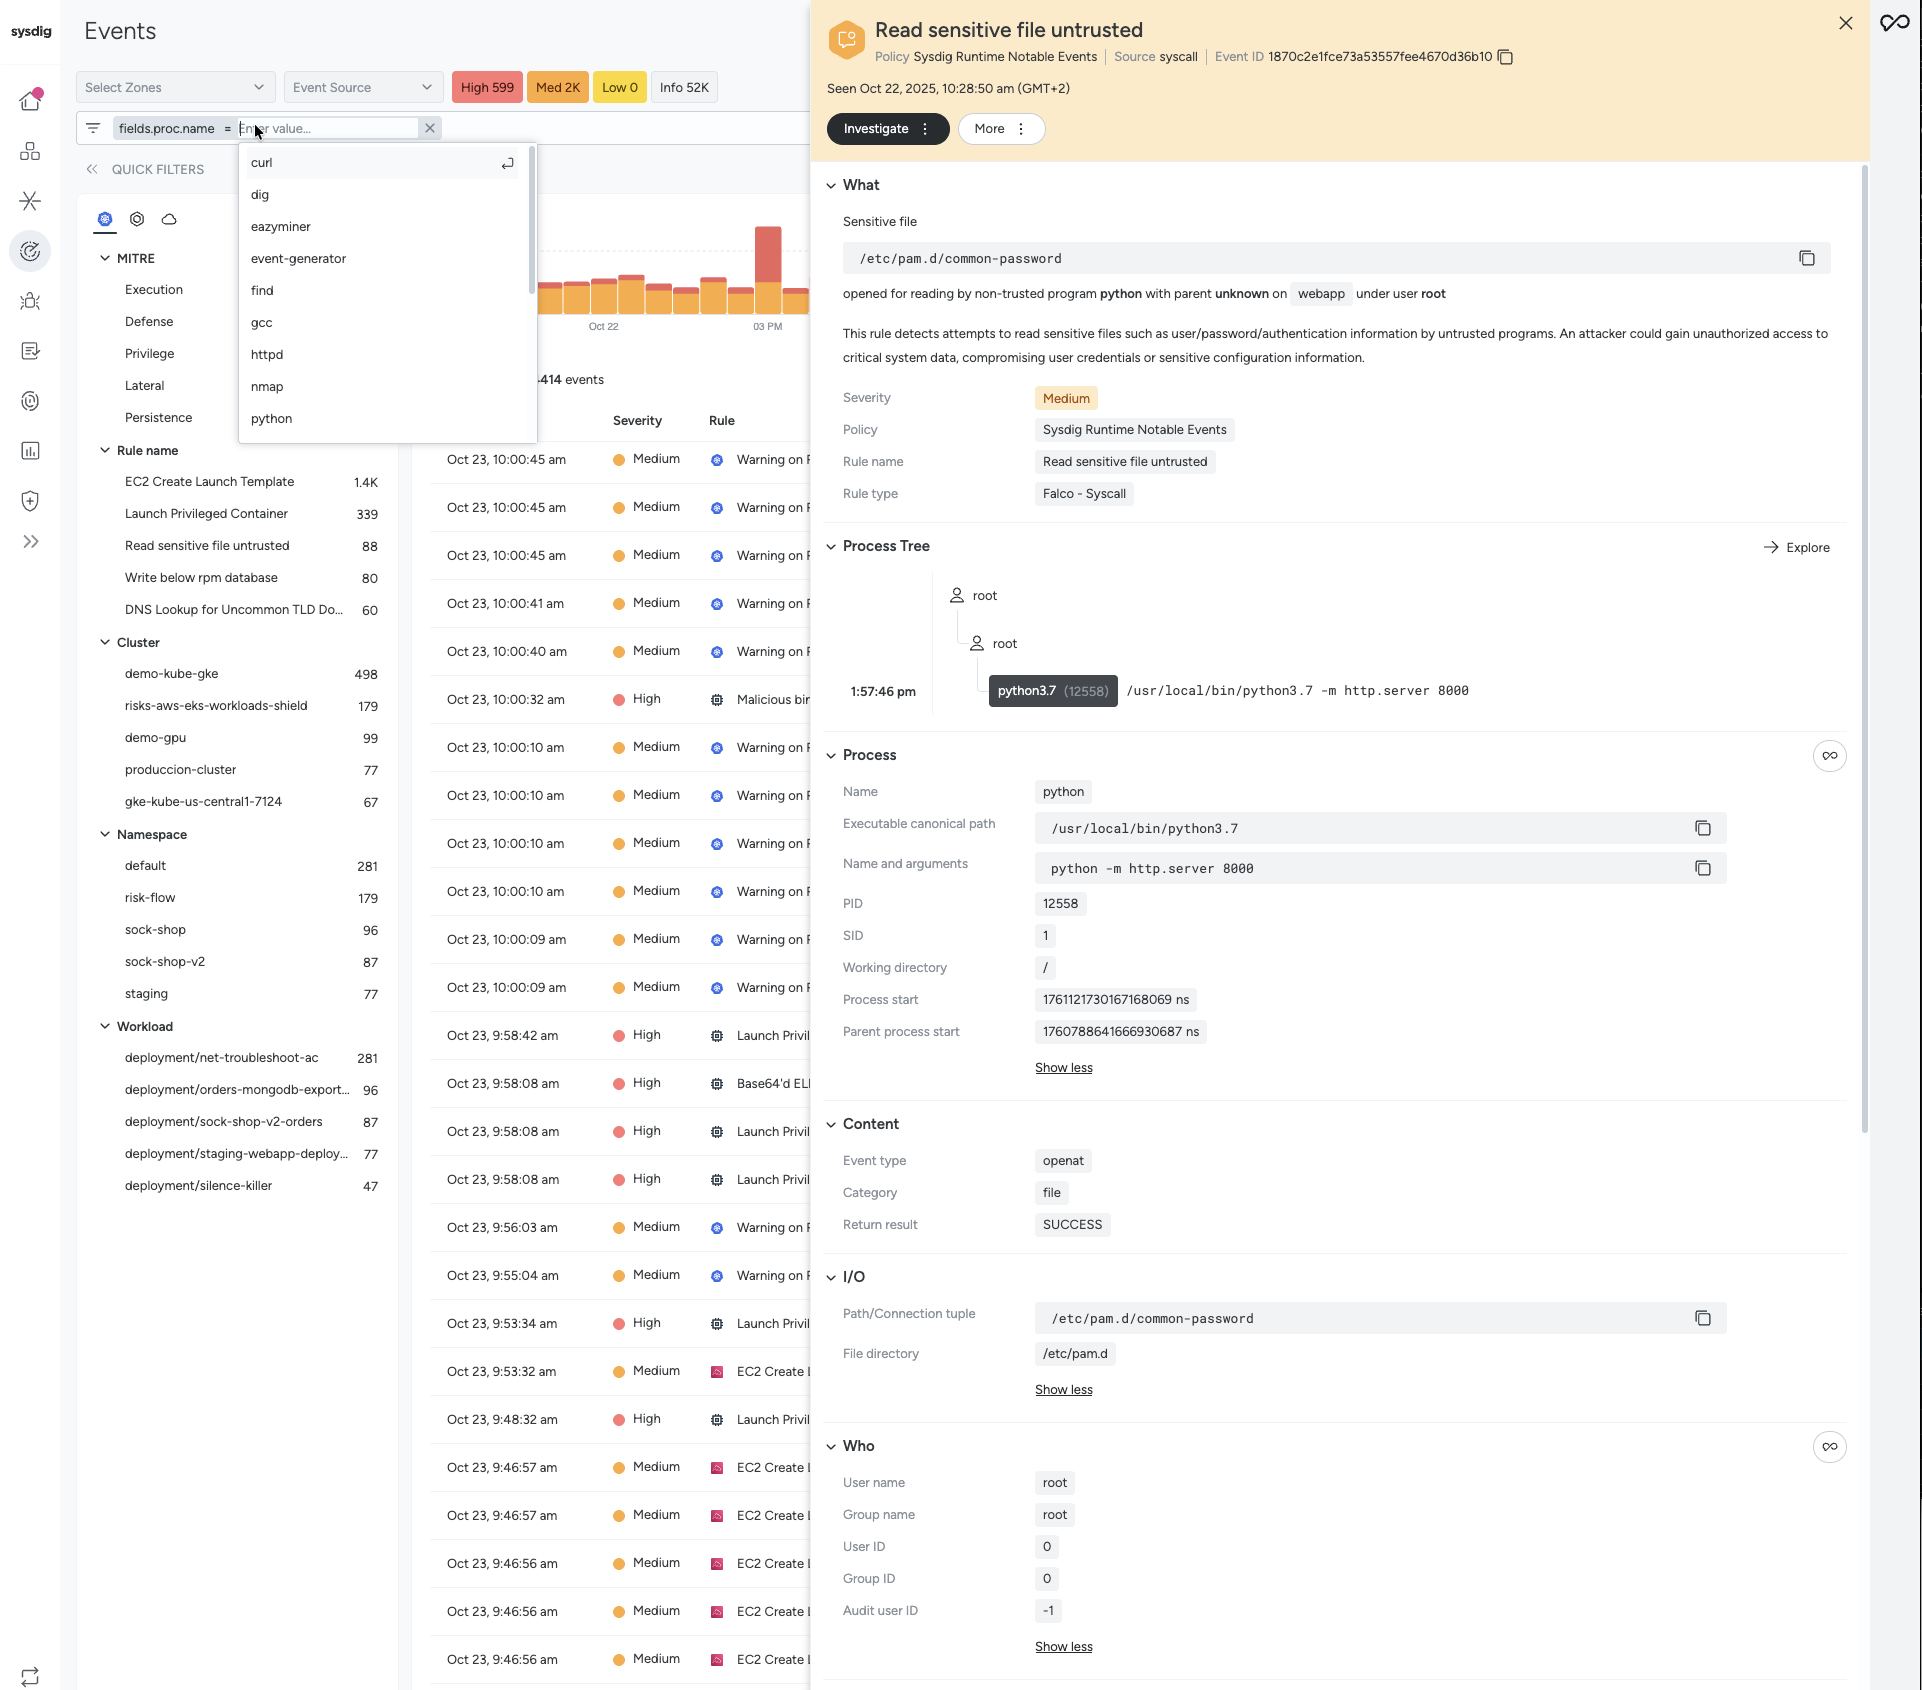Image resolution: width=1922 pixels, height=1690 pixels.
Task: Open the Sysdig home icon in sidebar
Action: point(30,101)
